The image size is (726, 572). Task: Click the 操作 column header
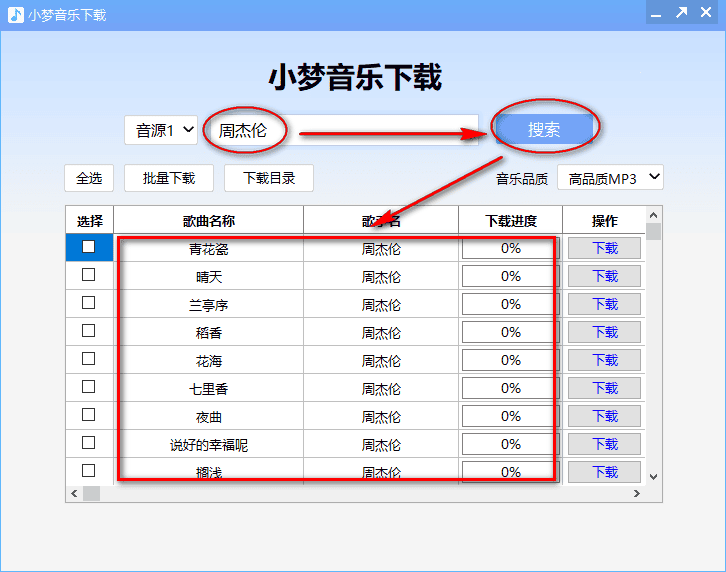click(604, 220)
